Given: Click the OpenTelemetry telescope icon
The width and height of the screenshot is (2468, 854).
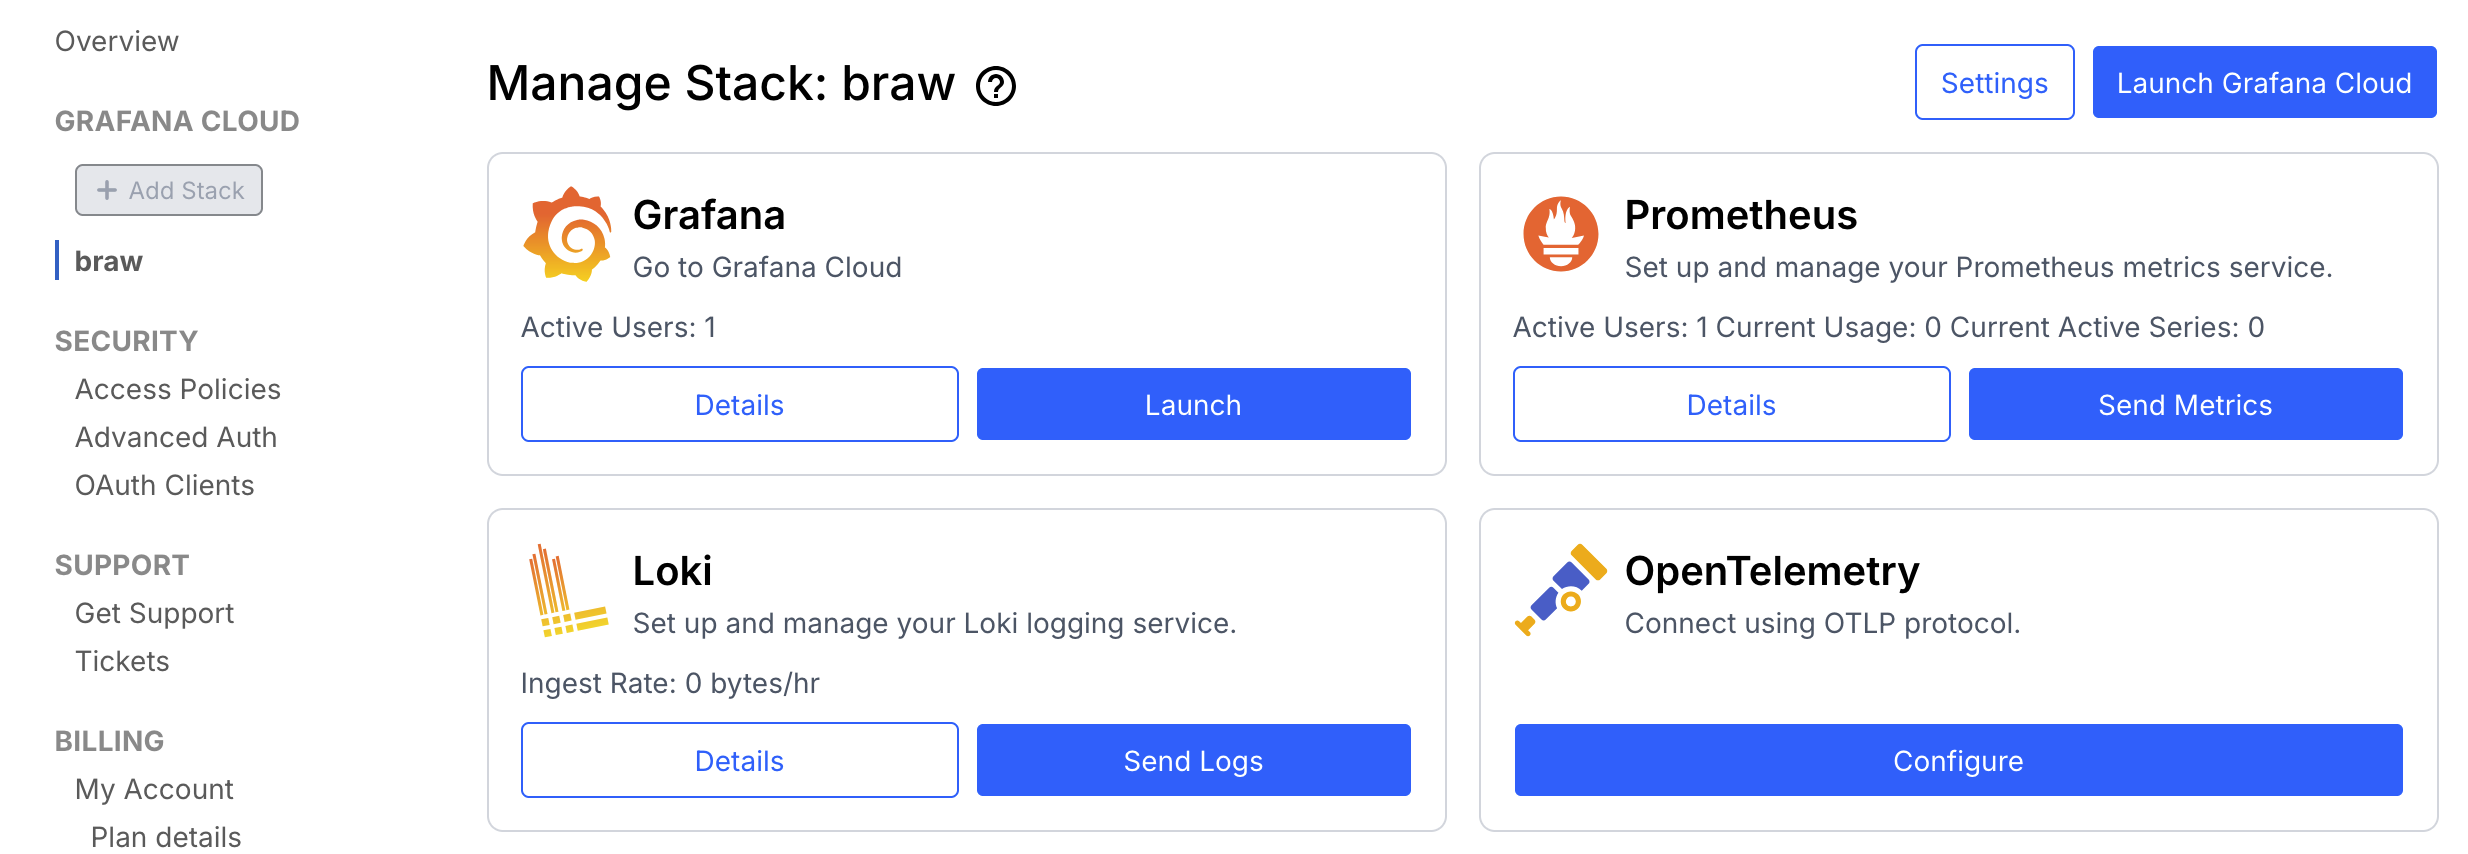Looking at the screenshot, I should (x=1560, y=590).
